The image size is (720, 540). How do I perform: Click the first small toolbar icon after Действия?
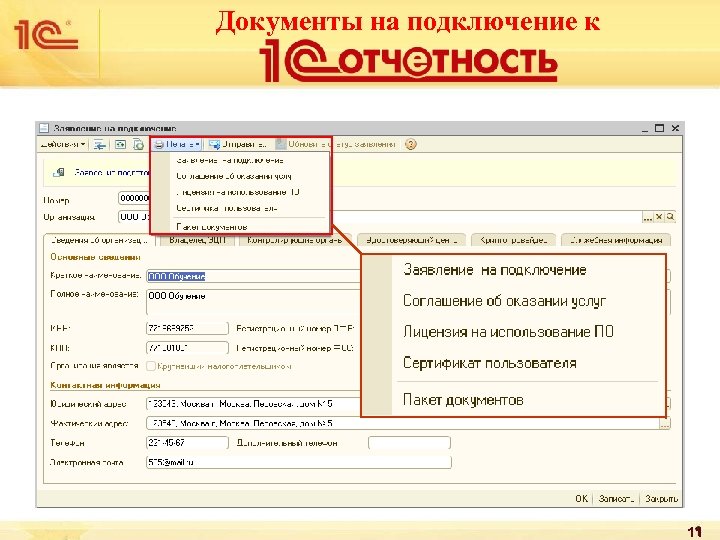click(x=100, y=145)
